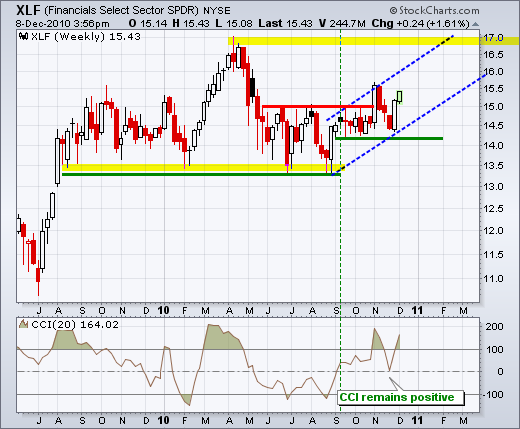Click the red resistance line at 15.0
This screenshot has height=429, width=520.
tap(318, 107)
